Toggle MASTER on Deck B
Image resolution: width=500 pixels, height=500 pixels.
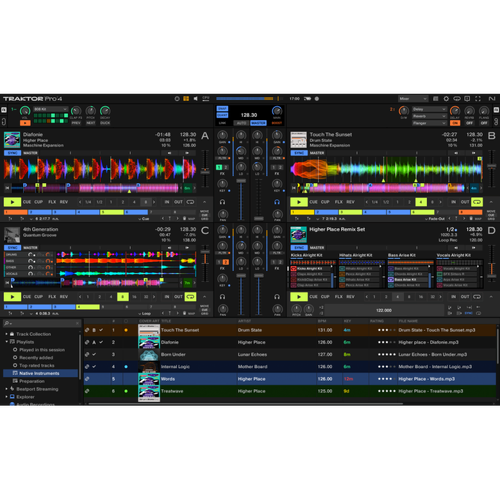[x=317, y=153]
